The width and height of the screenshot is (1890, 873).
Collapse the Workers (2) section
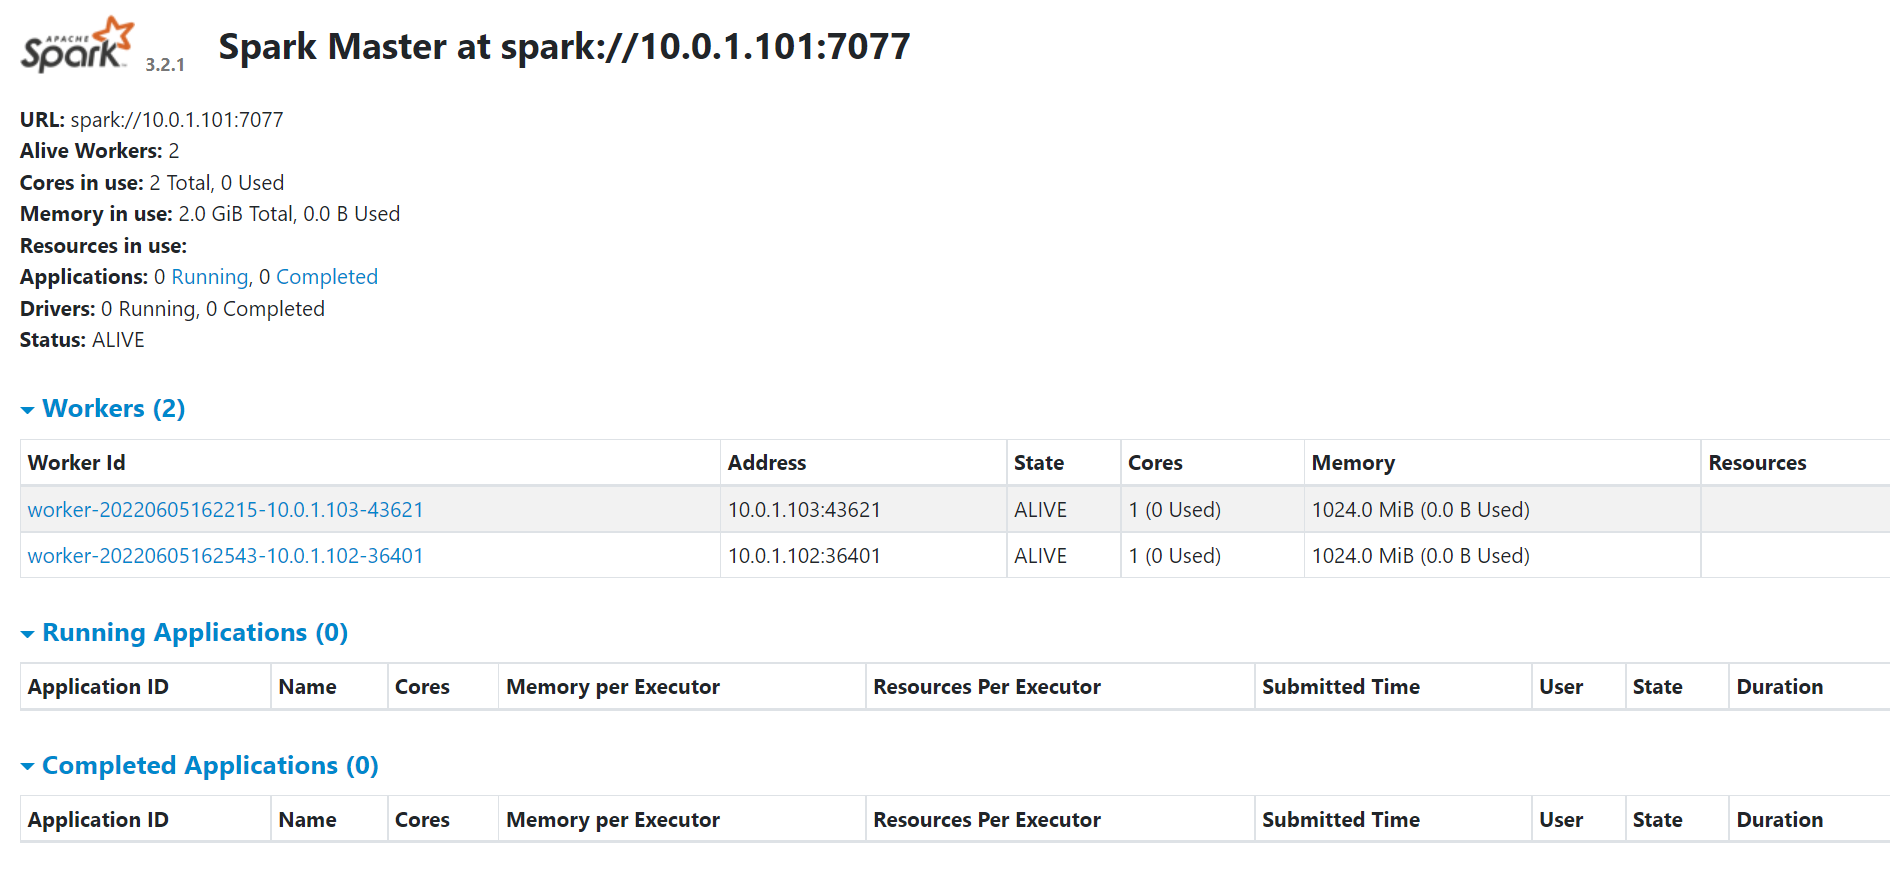[x=103, y=408]
